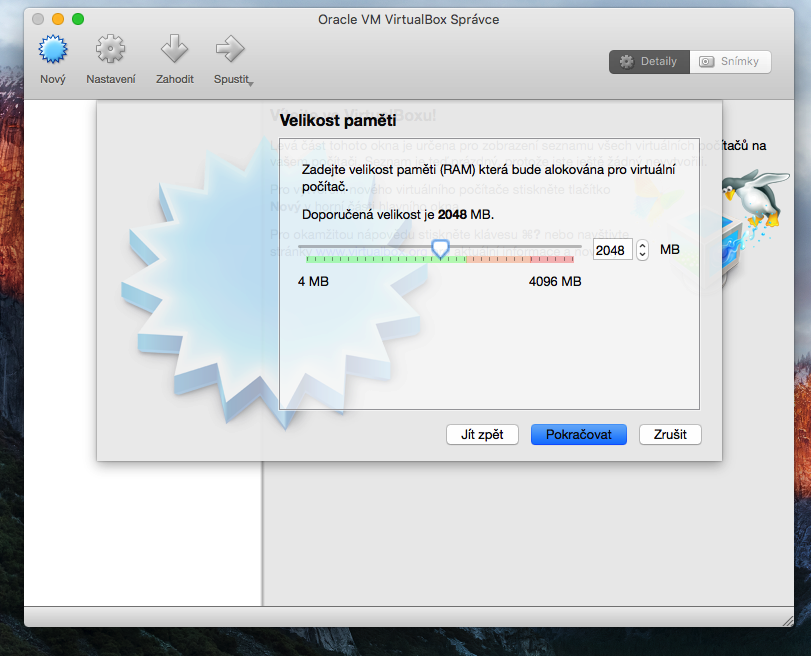The height and width of the screenshot is (656, 811).
Task: Expand the Spustit dropdown arrow
Action: 250,83
